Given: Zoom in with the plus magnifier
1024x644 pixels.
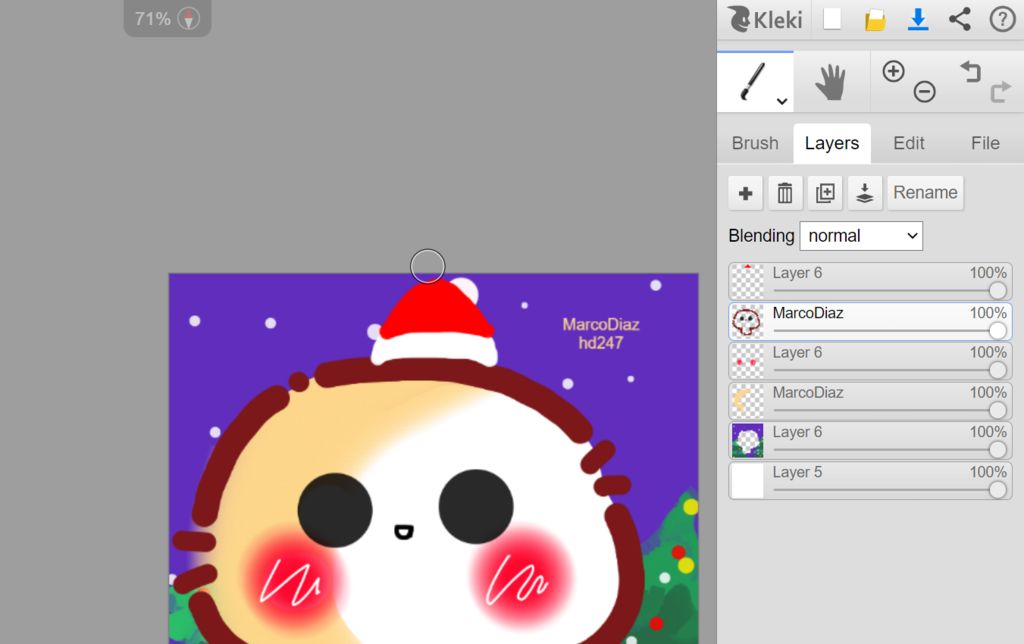Looking at the screenshot, I should (x=893, y=71).
